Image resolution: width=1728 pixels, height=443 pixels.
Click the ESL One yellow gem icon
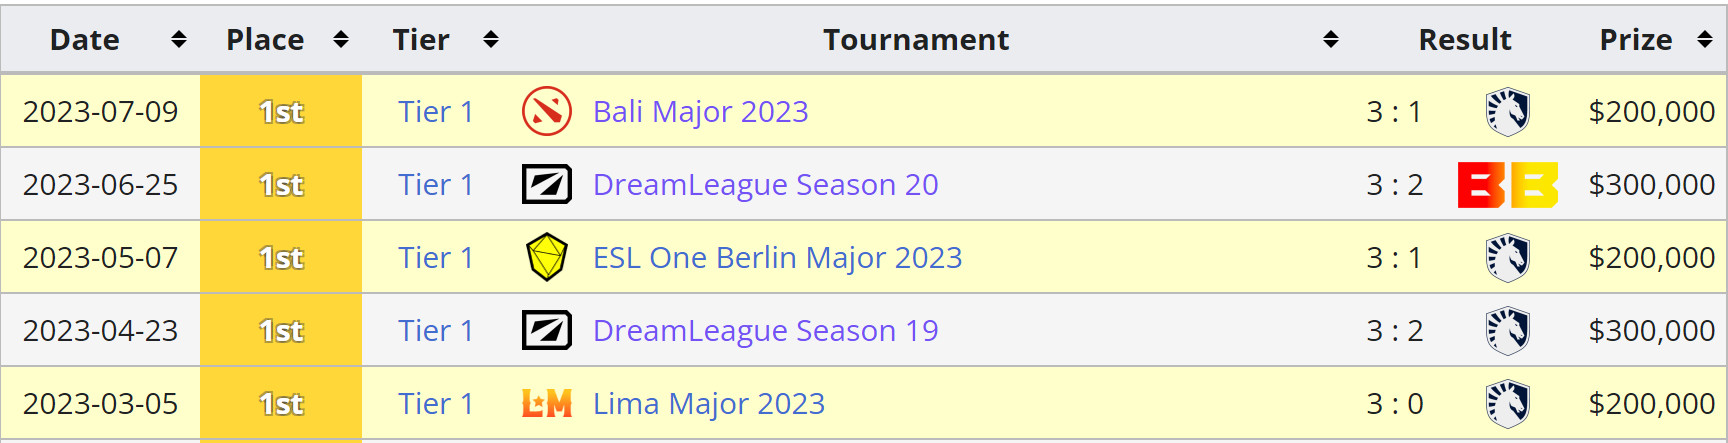click(x=547, y=257)
